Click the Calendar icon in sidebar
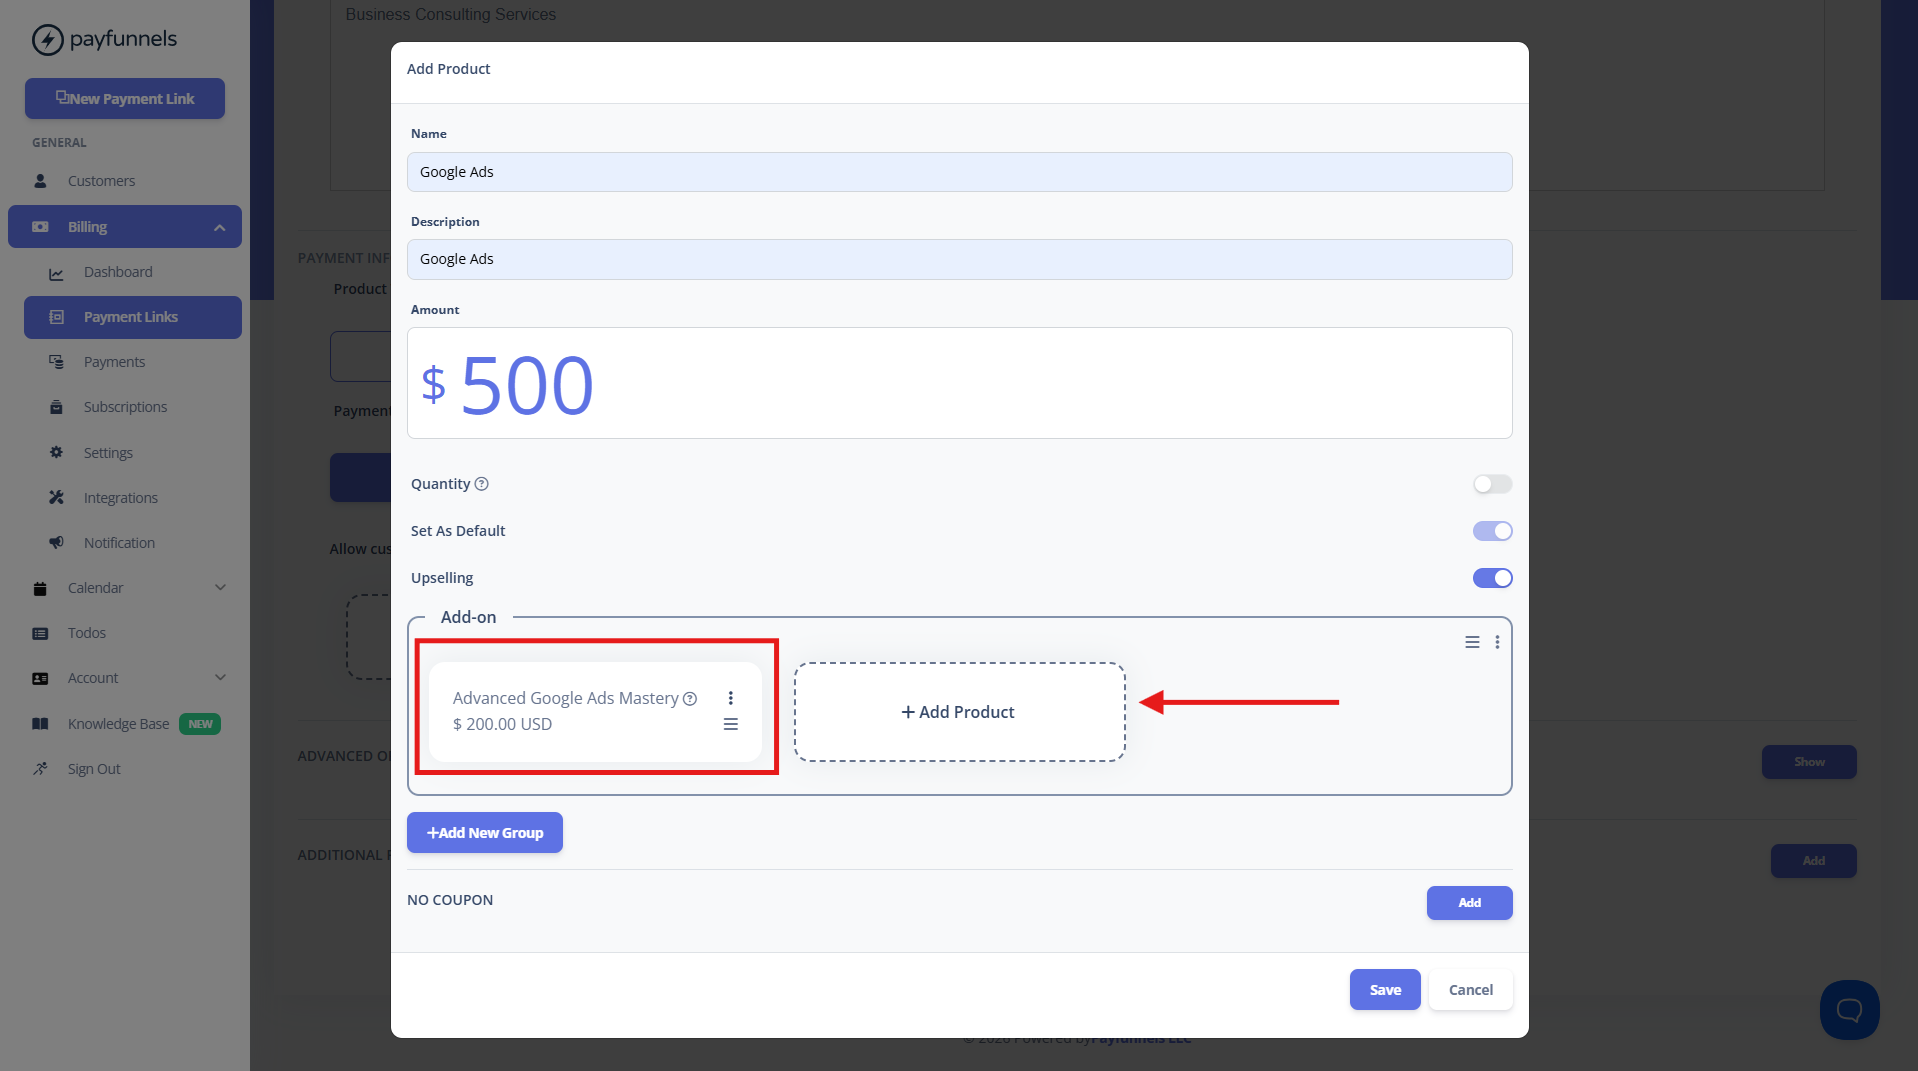1918x1071 pixels. point(40,588)
